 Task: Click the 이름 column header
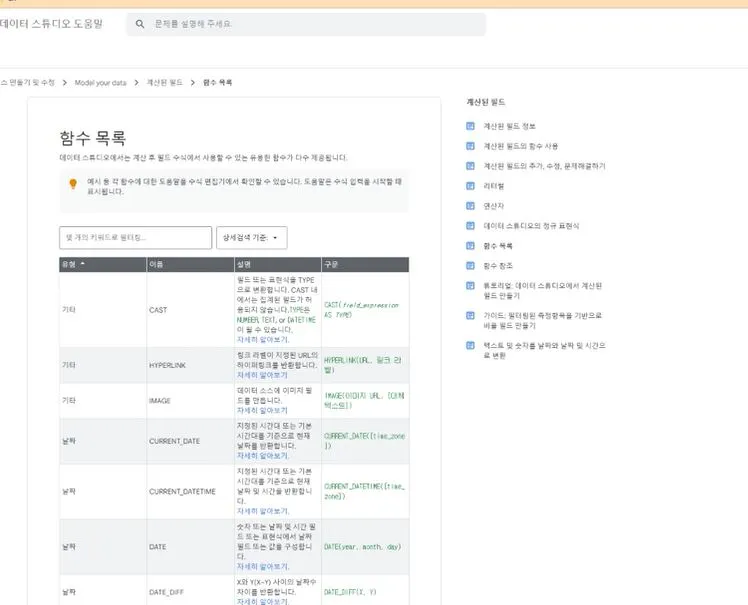[190, 264]
